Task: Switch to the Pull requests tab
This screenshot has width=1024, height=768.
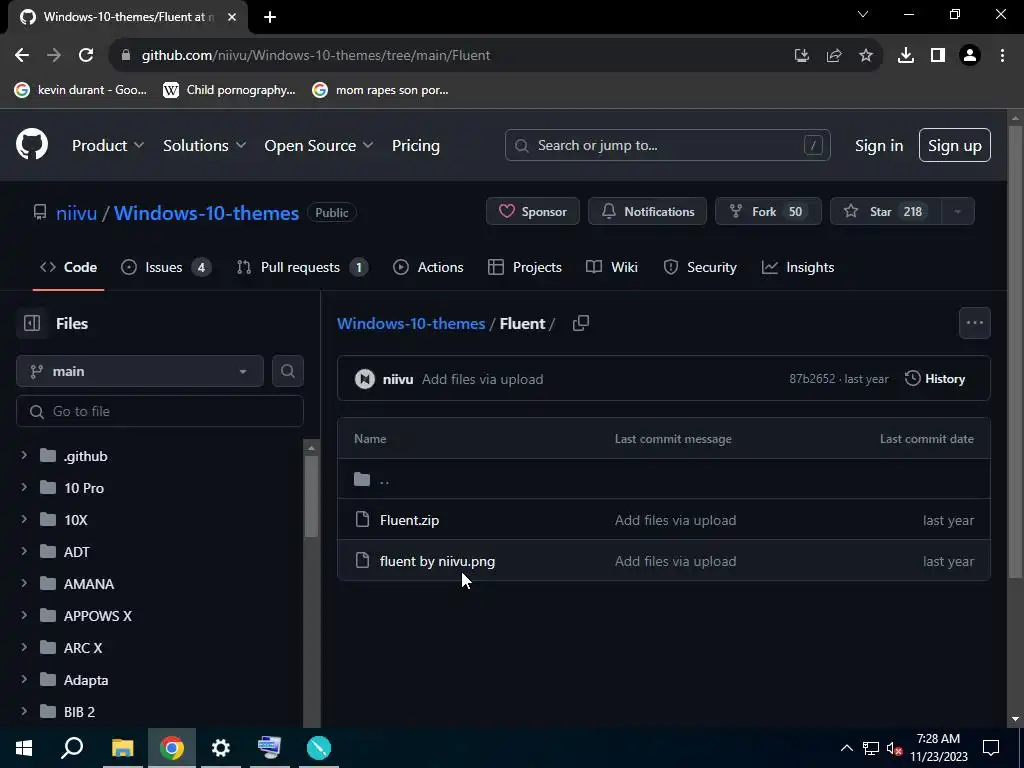Action: 302,267
